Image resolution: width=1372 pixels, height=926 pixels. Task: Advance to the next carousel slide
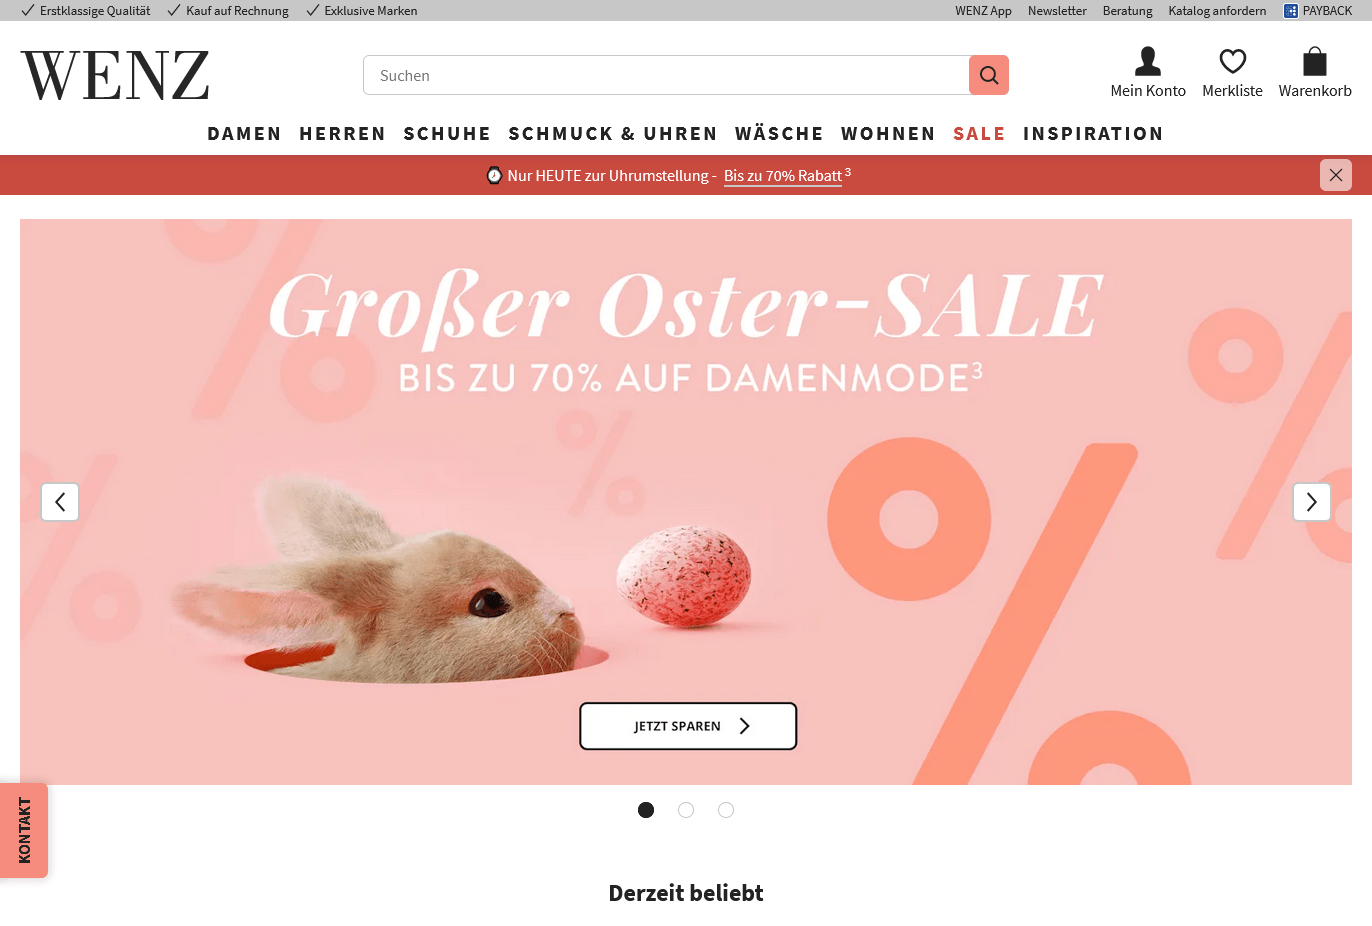[1312, 502]
